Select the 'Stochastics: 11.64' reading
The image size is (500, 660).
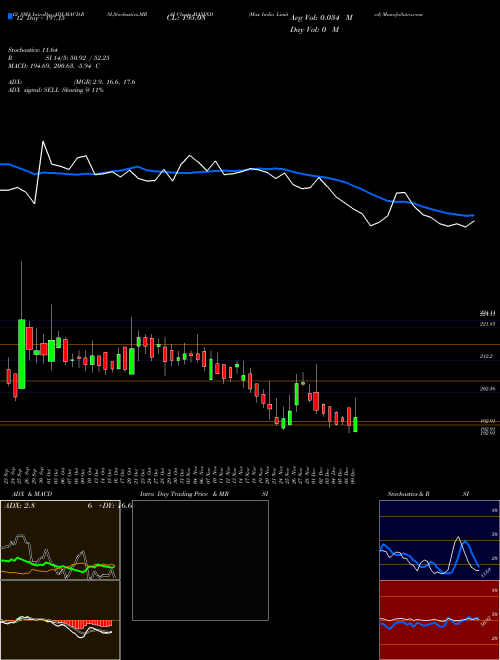[32, 50]
